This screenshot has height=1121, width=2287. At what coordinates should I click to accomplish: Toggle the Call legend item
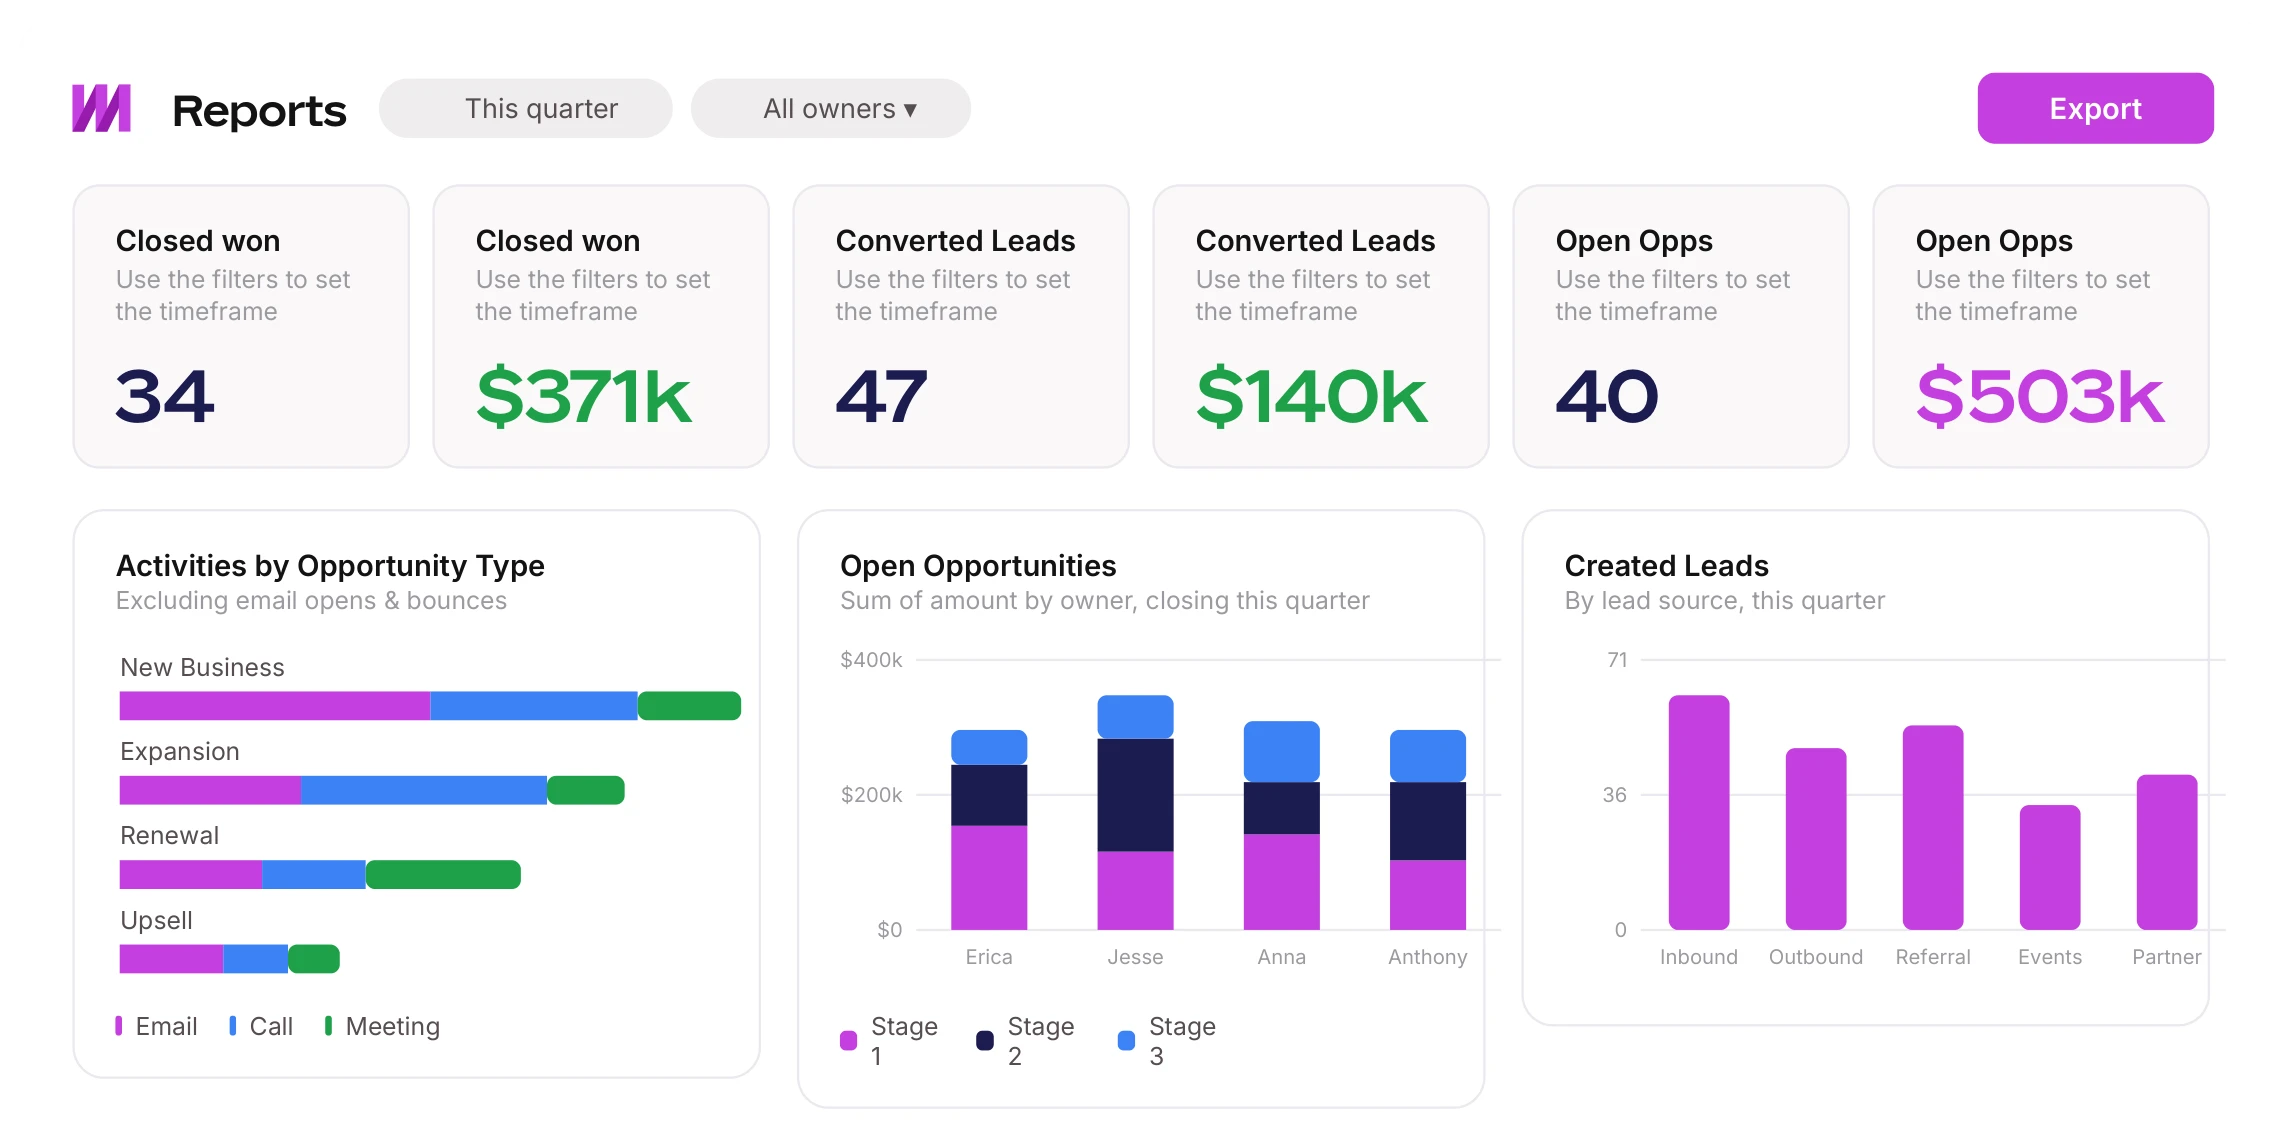tap(261, 1026)
